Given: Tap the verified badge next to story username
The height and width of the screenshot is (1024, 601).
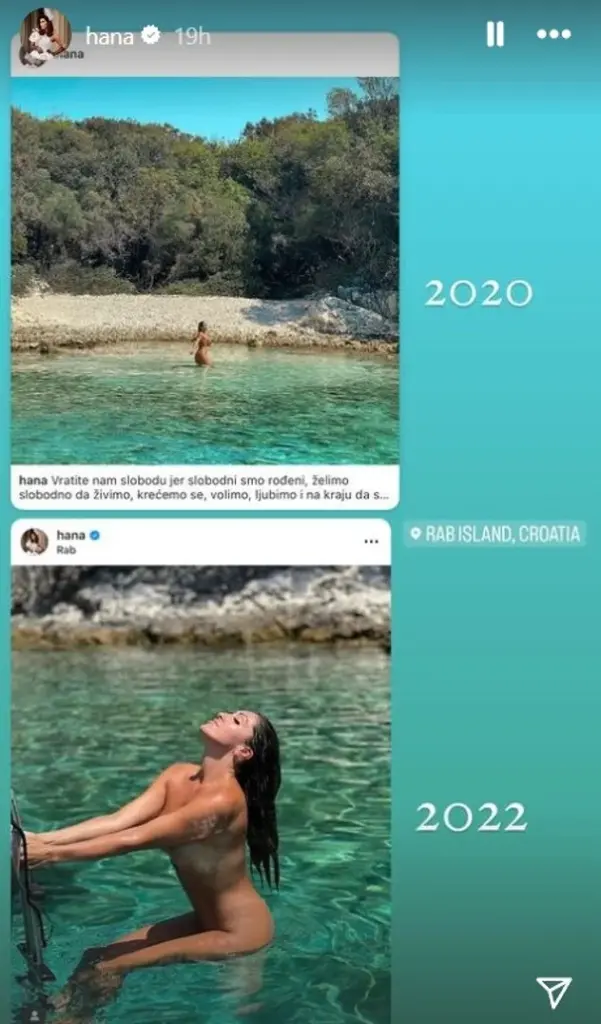Looking at the screenshot, I should coord(151,35).
